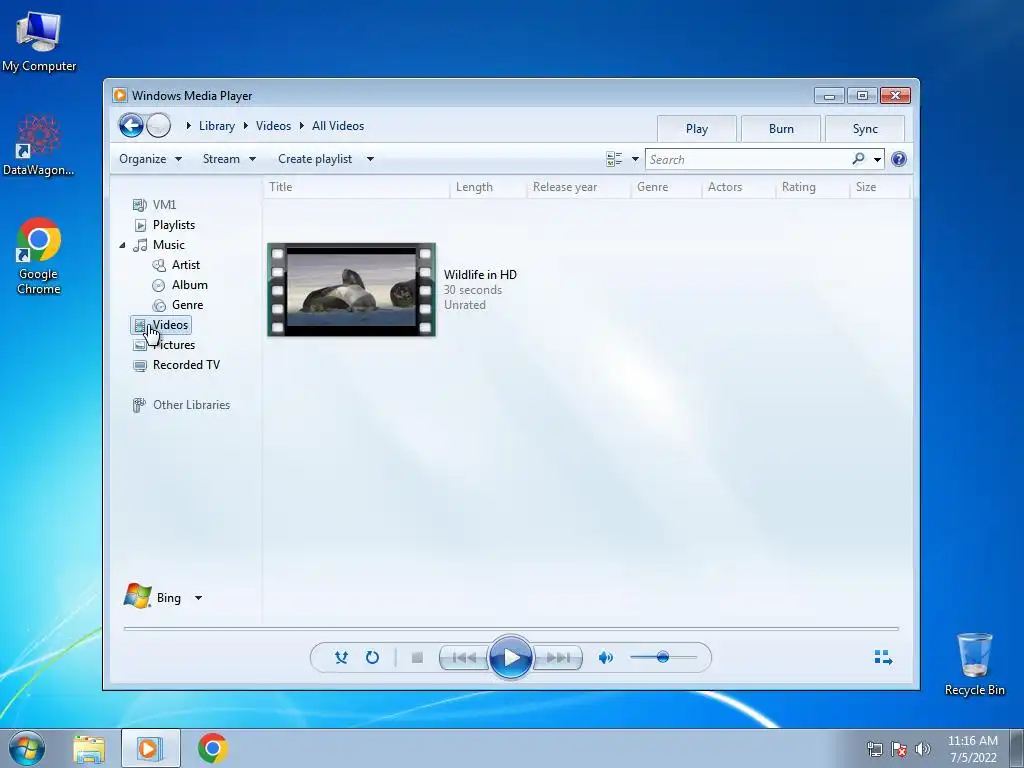Sort by the Title column header
1024x768 pixels.
357,187
